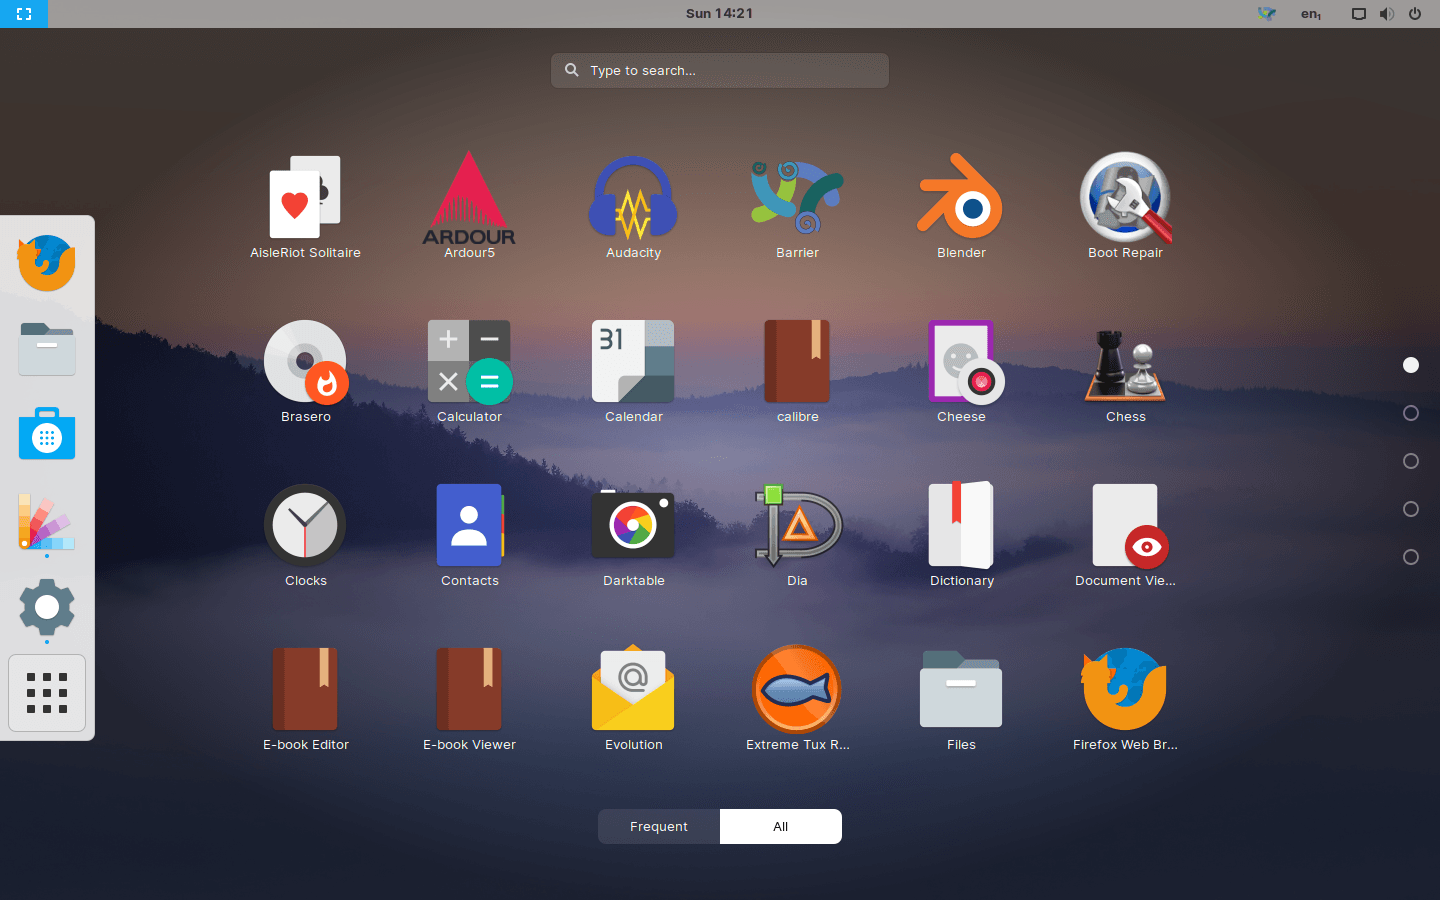Open the en1 keyboard layout menu
1440x900 pixels.
[1310, 13]
